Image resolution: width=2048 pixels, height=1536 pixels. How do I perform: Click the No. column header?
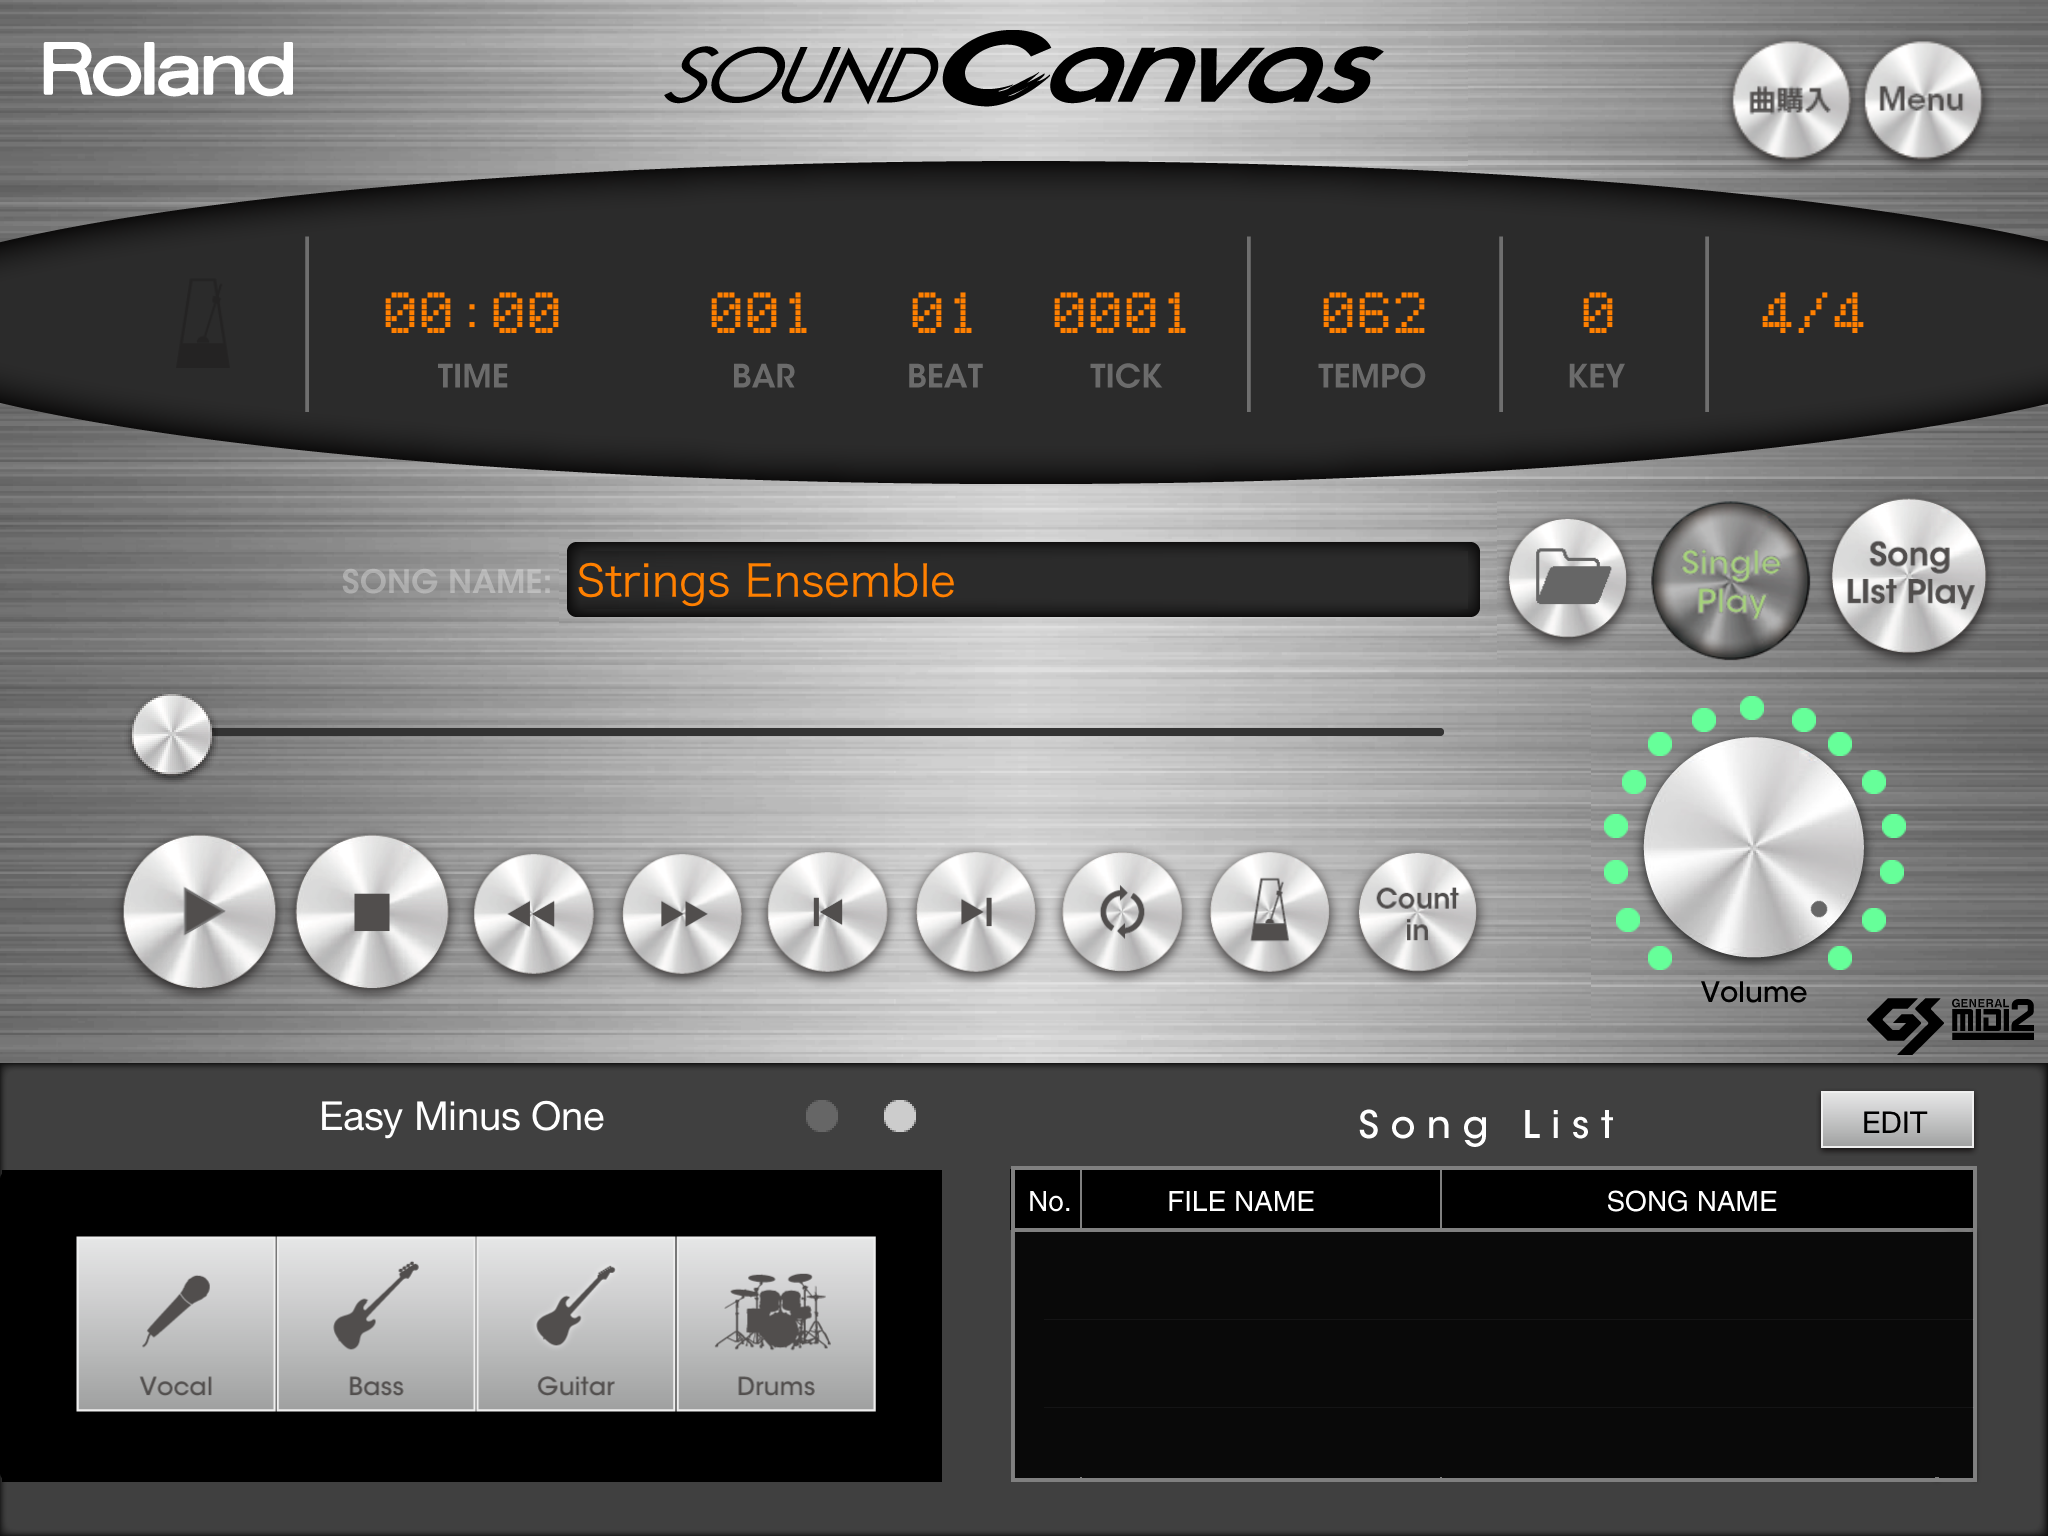[x=1048, y=1201]
